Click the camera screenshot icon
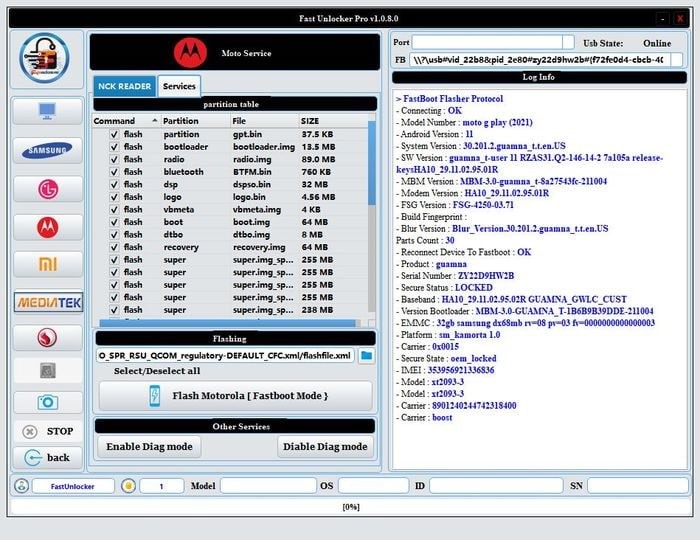700x540 pixels. (47, 401)
